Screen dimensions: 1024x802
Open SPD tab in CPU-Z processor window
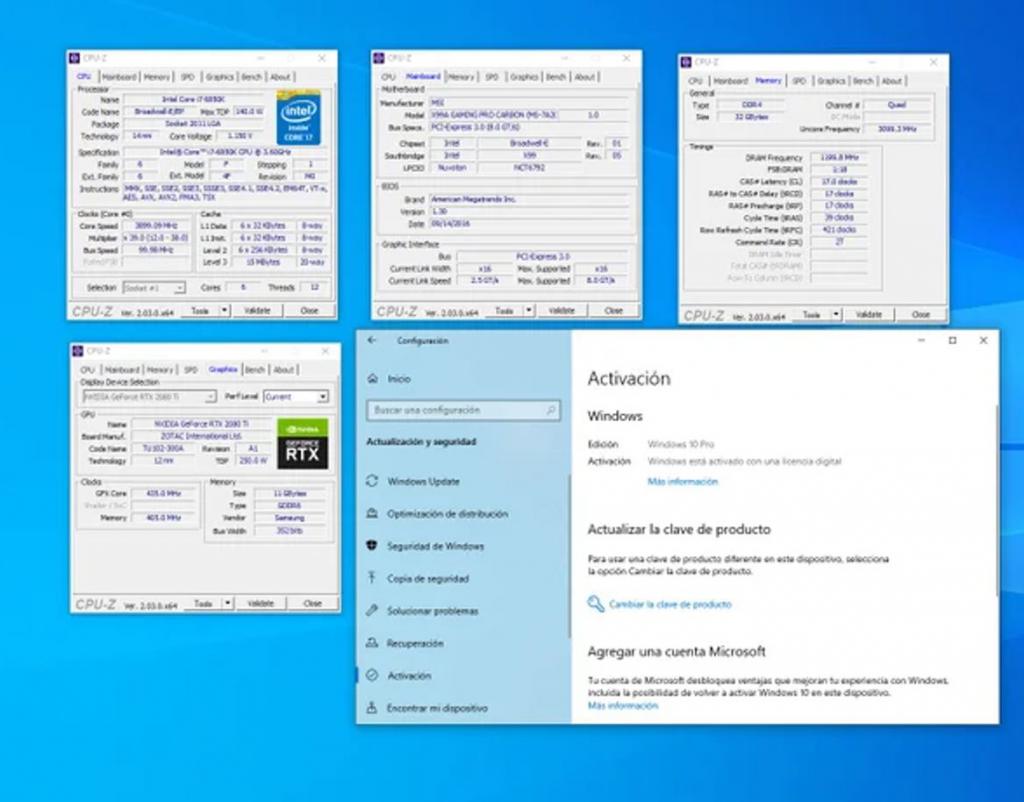pyautogui.click(x=187, y=77)
